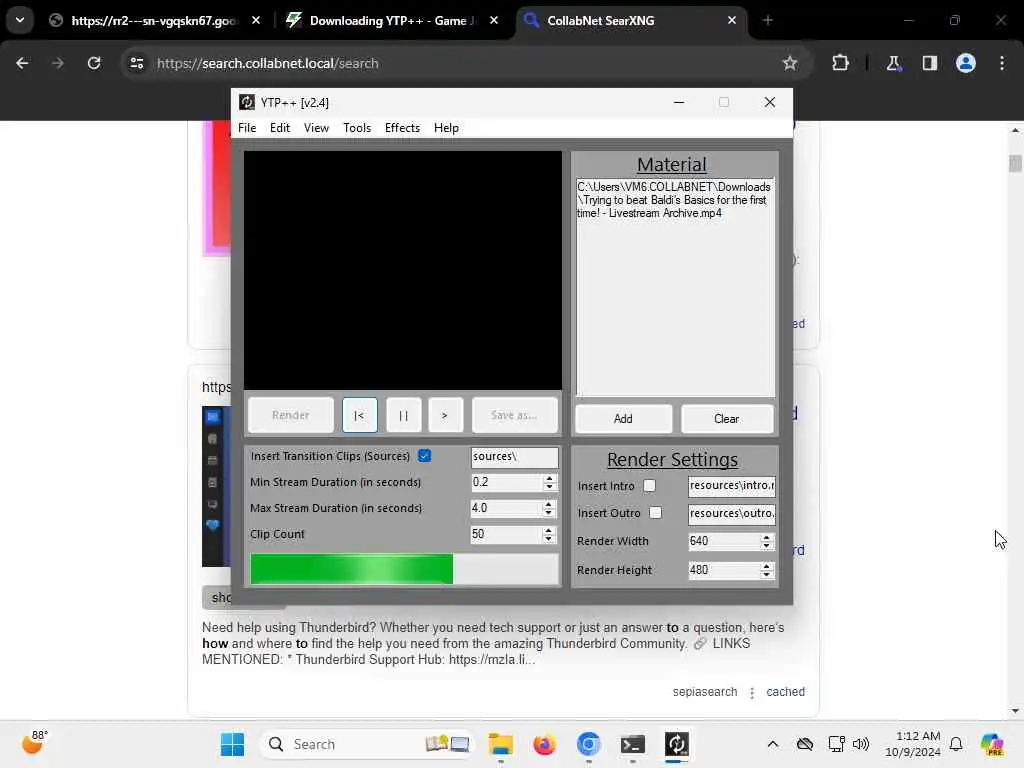The height and width of the screenshot is (768, 1024).
Task: Click the browser address bar URL
Action: 268,63
